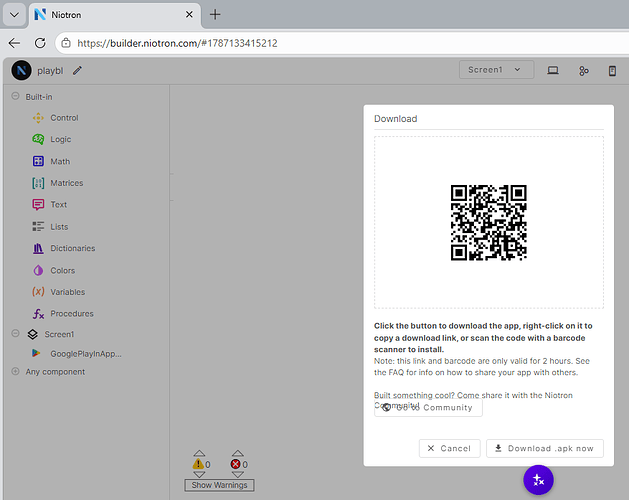Viewport: 629px width, 500px height.
Task: View site information lock icon
Action: [x=66, y=43]
